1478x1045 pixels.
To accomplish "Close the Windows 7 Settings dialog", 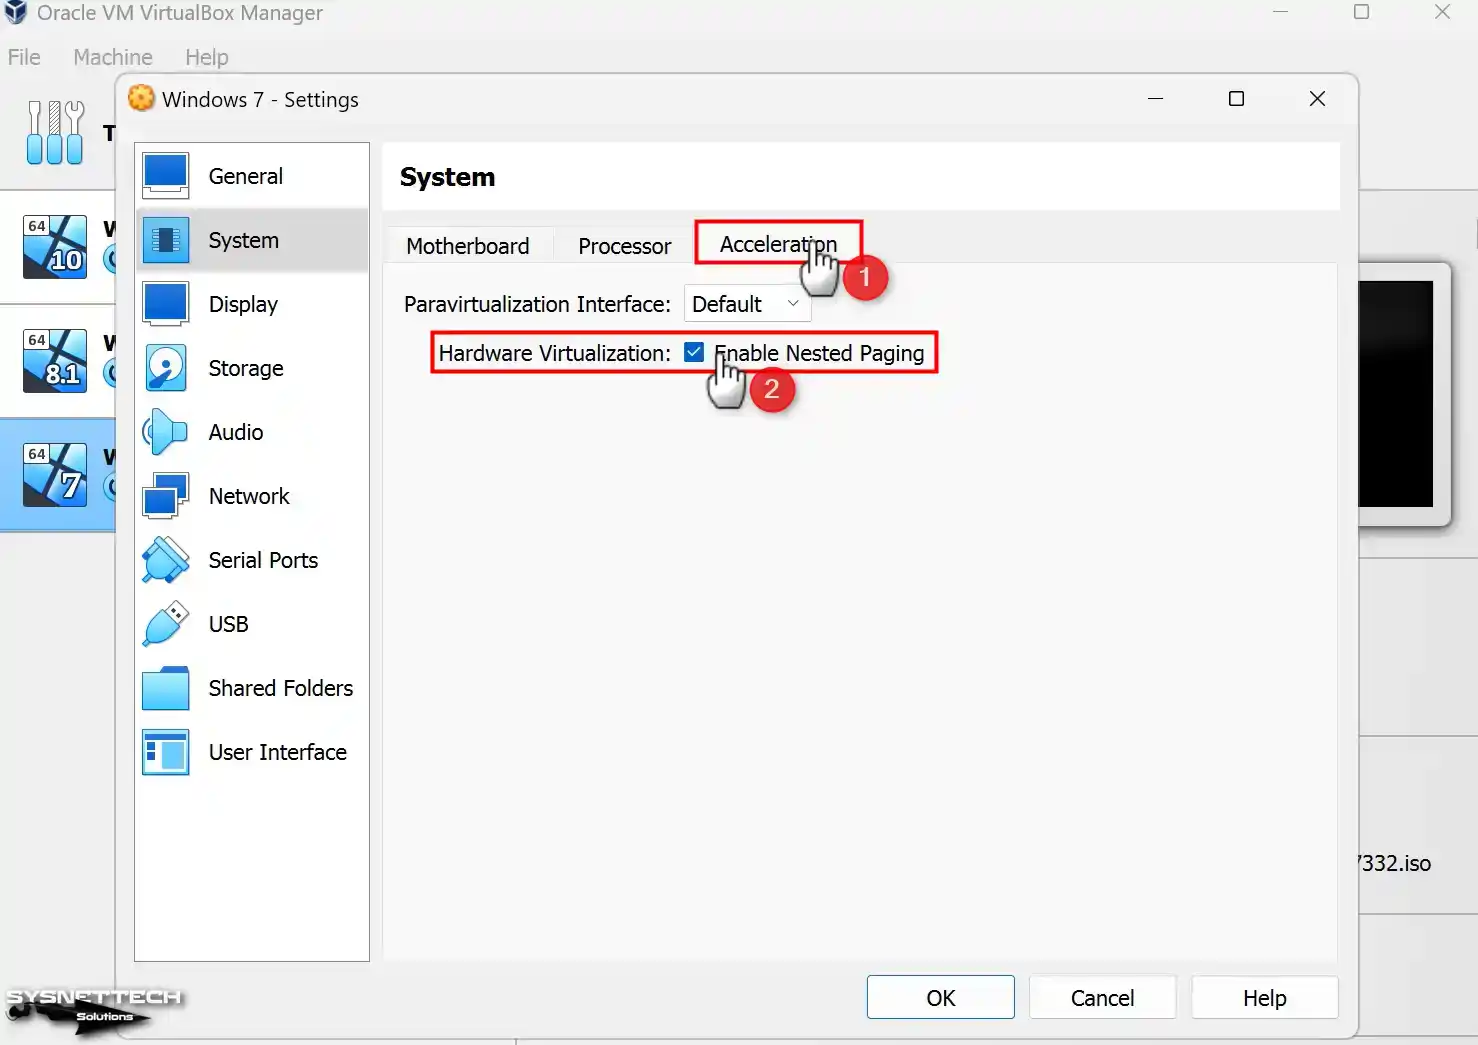I will (x=1317, y=98).
